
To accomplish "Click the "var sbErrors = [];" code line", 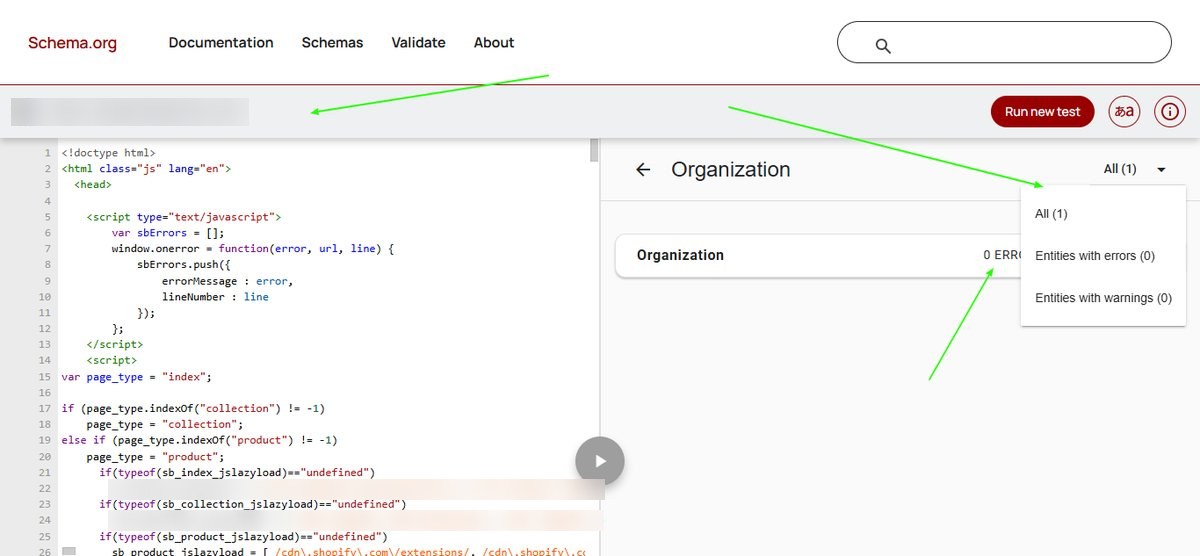I will coord(168,233).
